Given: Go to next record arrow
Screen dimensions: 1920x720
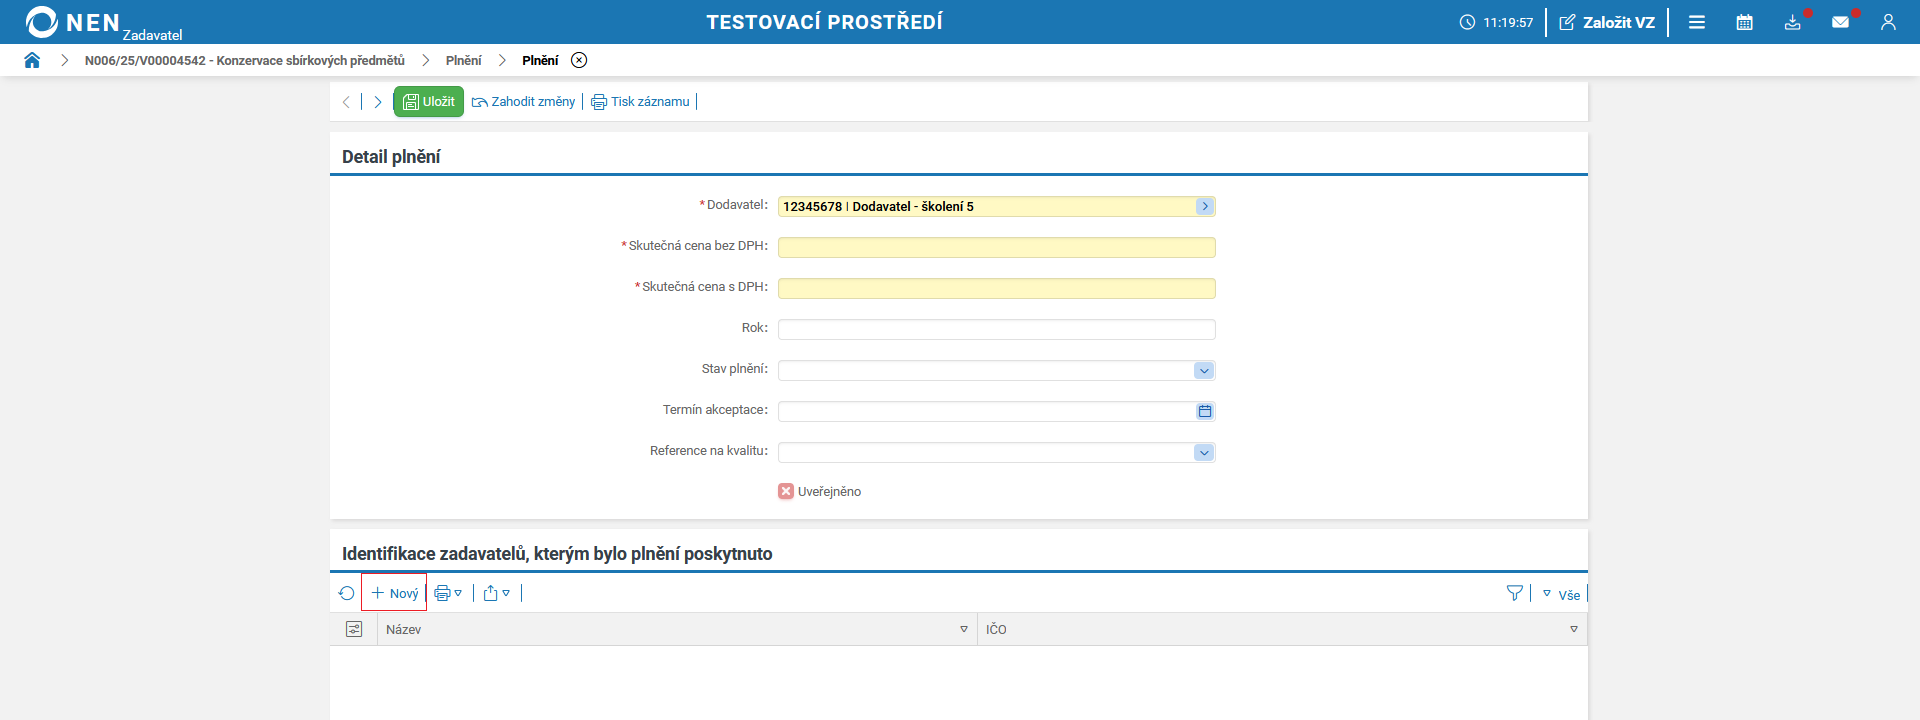Looking at the screenshot, I should (x=378, y=102).
